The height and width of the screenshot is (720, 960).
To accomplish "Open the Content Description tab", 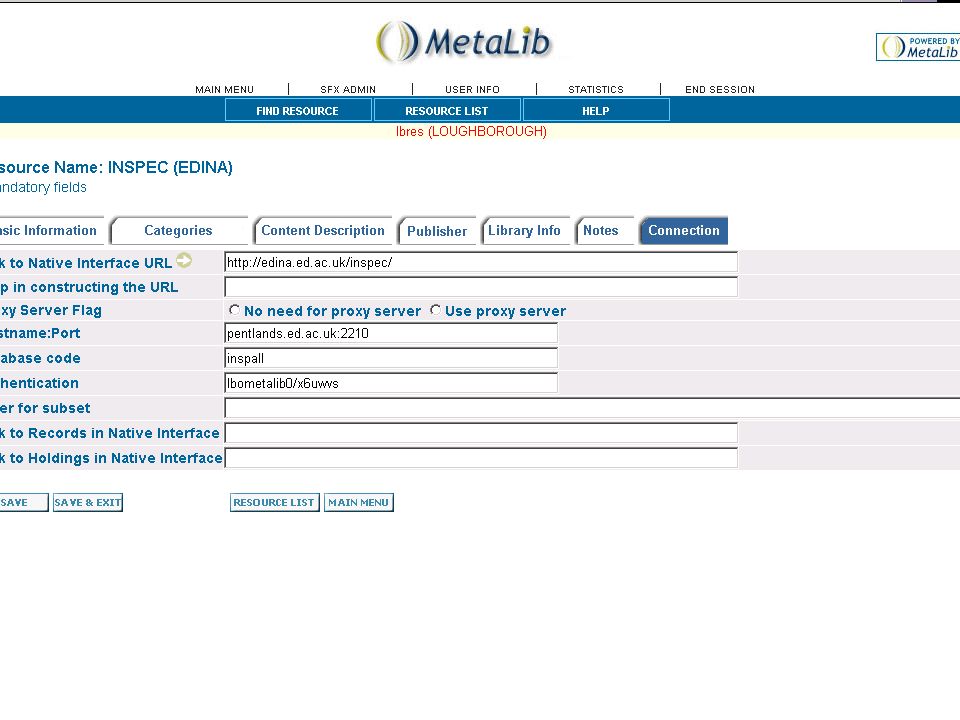I will coord(323,231).
